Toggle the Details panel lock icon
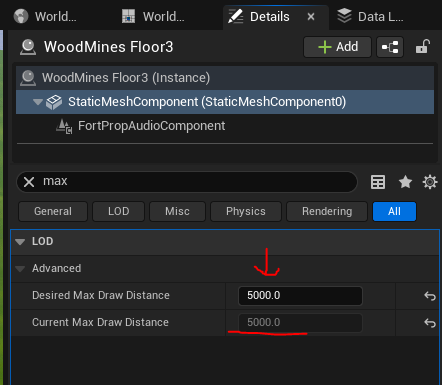Viewport: 442px width, 385px height. point(423,47)
